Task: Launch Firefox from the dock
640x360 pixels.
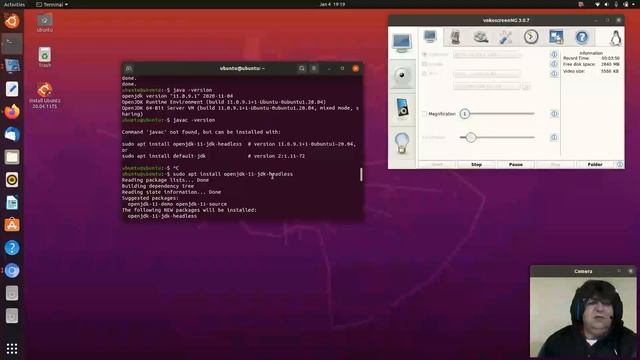Action: [12, 111]
